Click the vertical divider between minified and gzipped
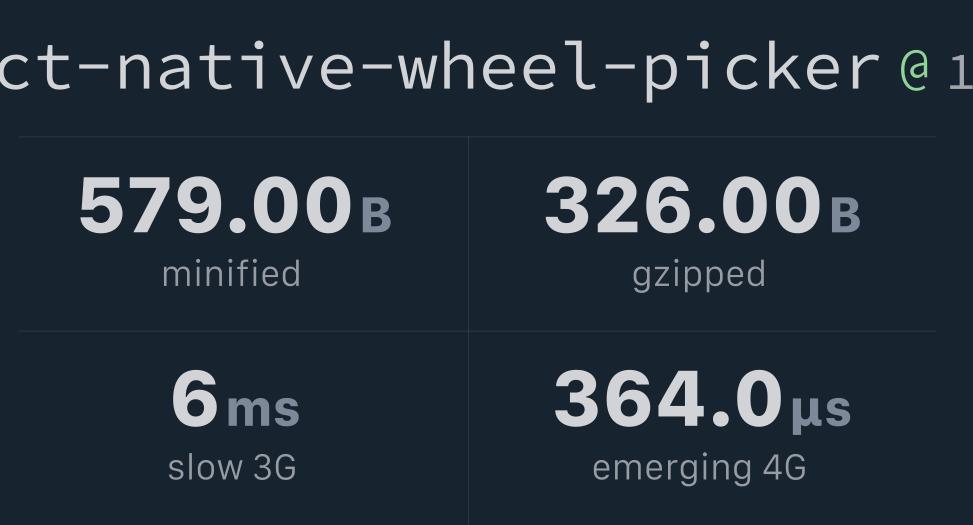 469,233
